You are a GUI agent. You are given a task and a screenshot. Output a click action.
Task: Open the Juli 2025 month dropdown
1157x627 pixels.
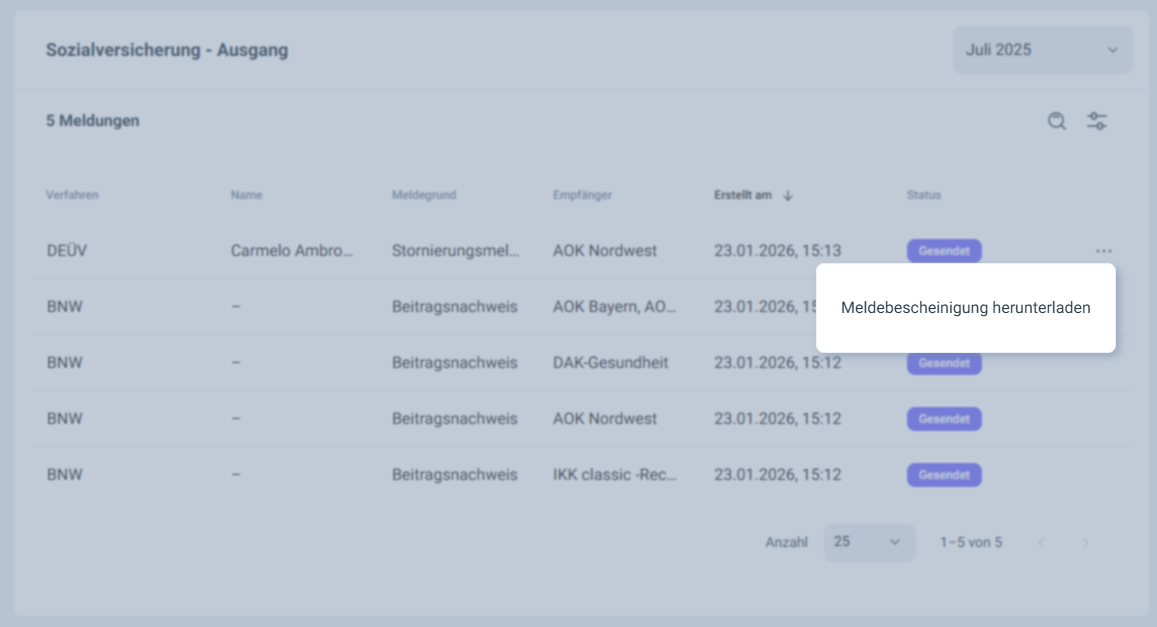[1042, 50]
